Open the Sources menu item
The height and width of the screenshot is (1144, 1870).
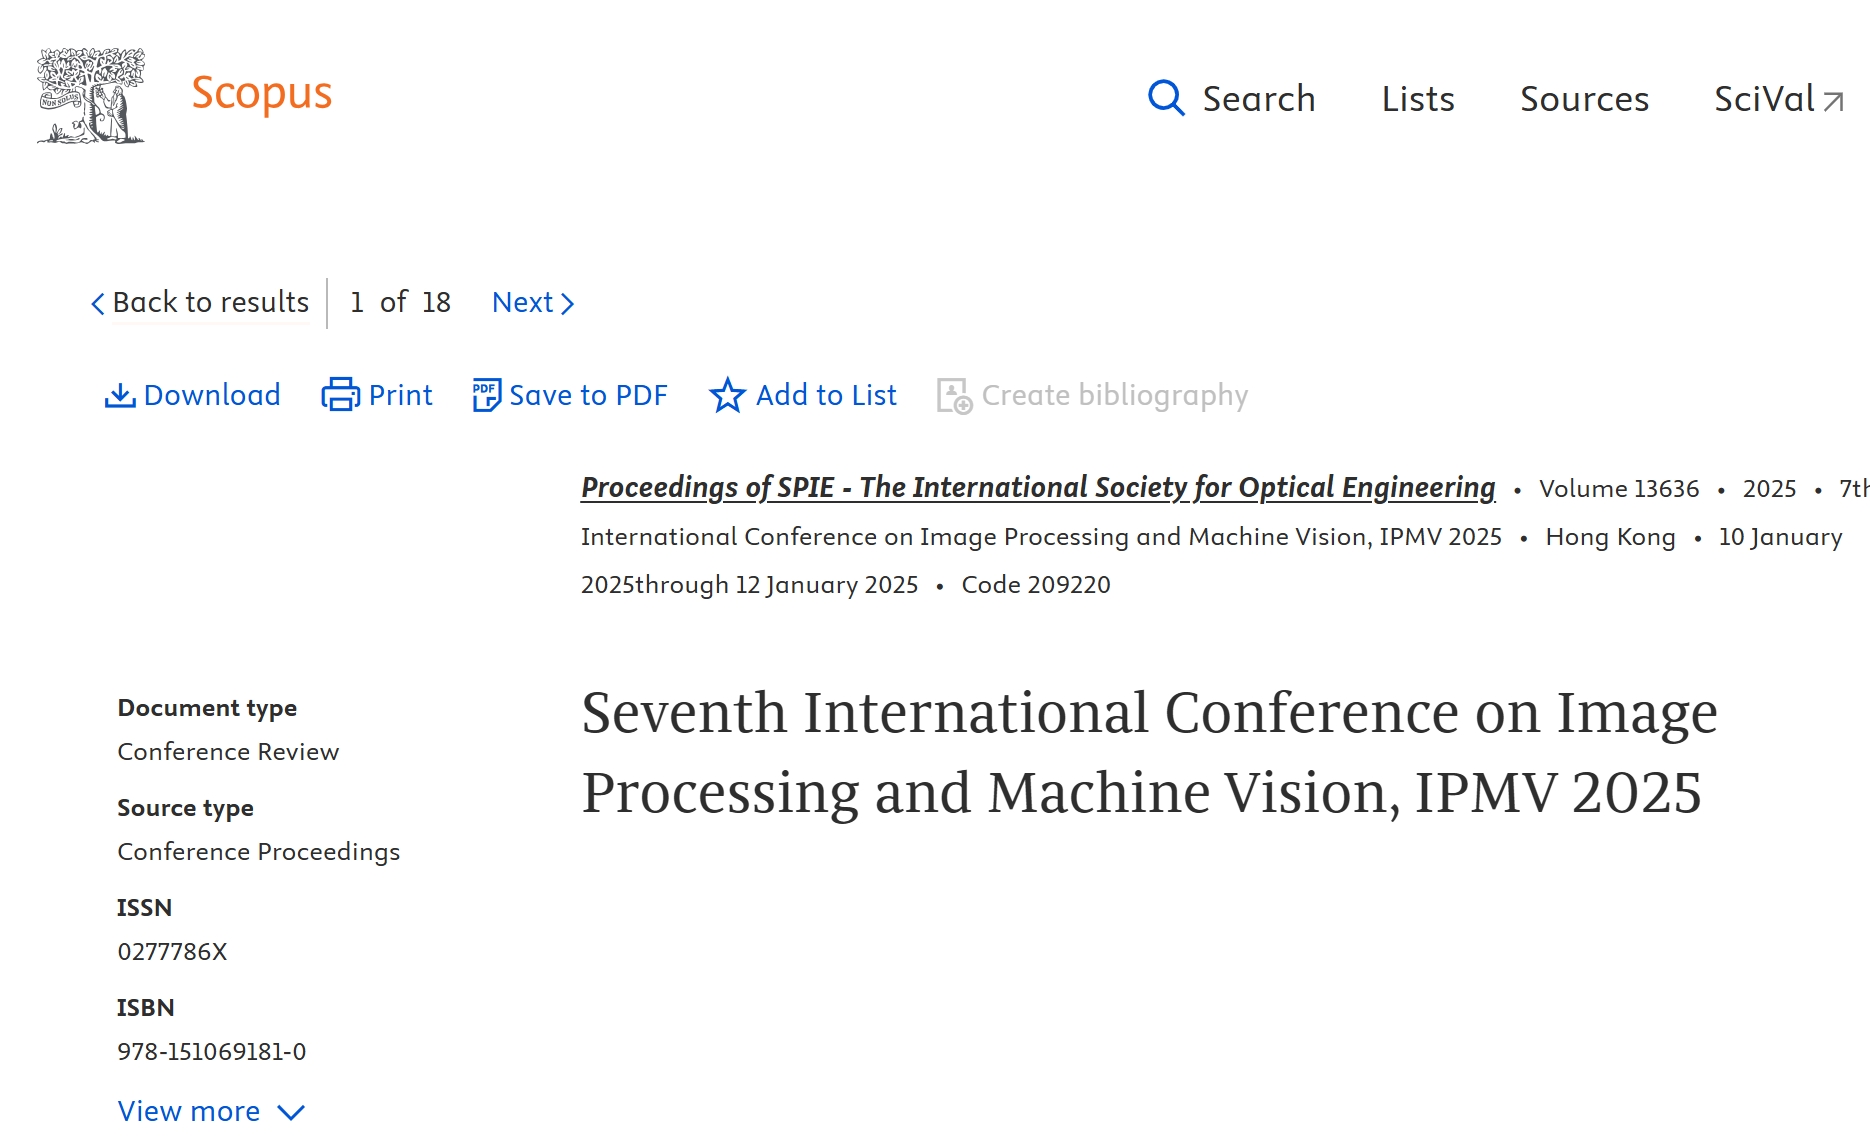tap(1584, 99)
